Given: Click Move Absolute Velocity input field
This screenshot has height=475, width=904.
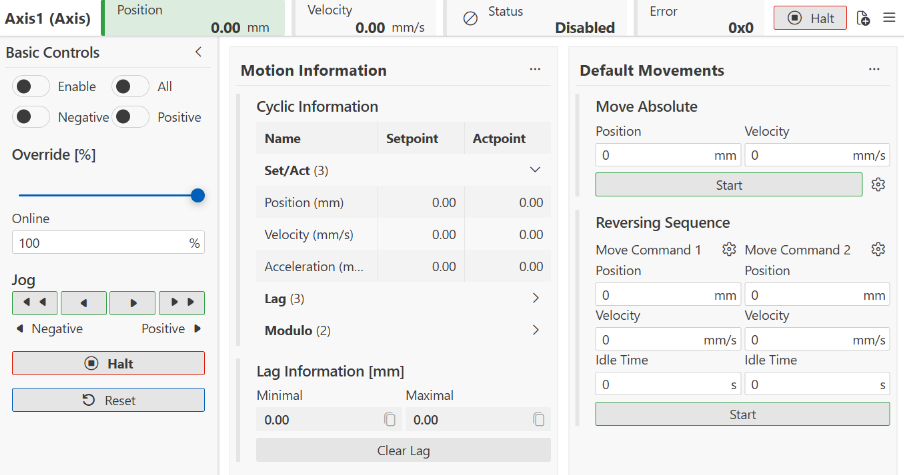Looking at the screenshot, I should [x=817, y=155].
